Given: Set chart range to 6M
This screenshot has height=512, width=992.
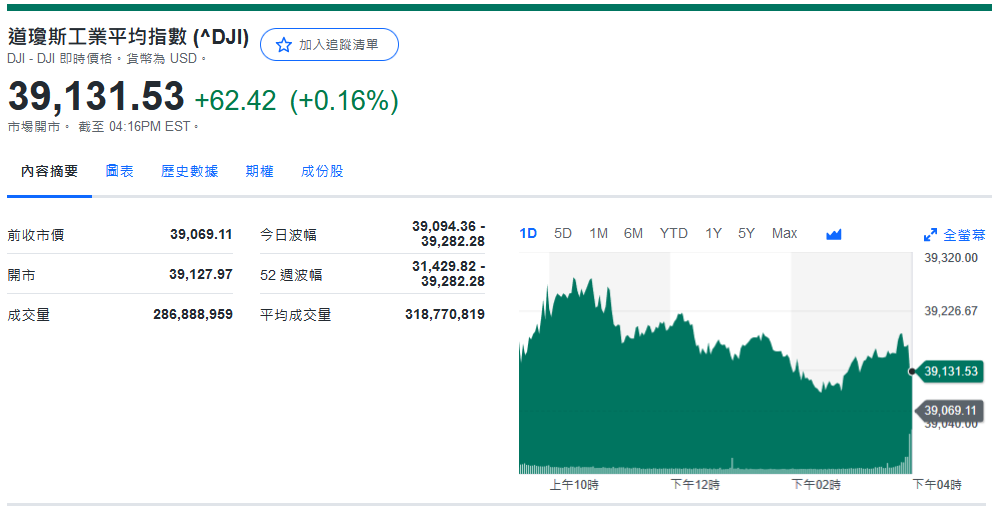Looking at the screenshot, I should (633, 233).
